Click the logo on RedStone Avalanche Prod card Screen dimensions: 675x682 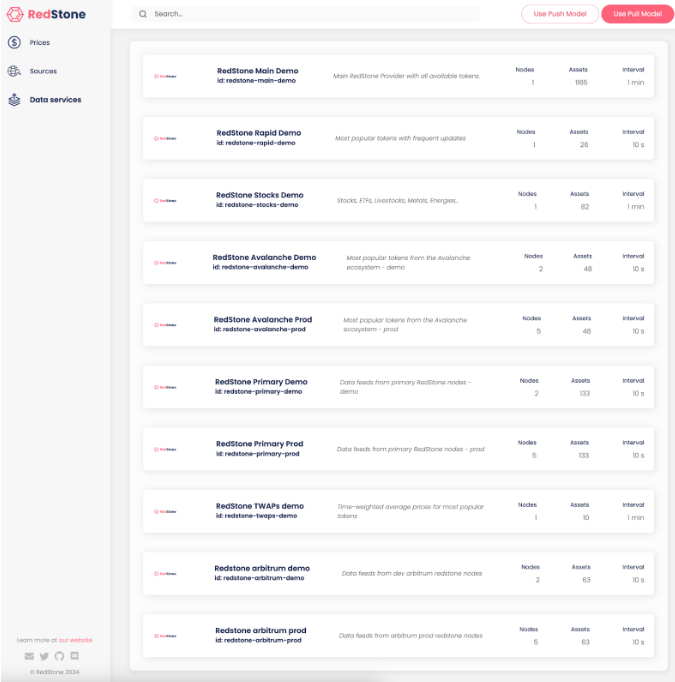pyautogui.click(x=165, y=325)
